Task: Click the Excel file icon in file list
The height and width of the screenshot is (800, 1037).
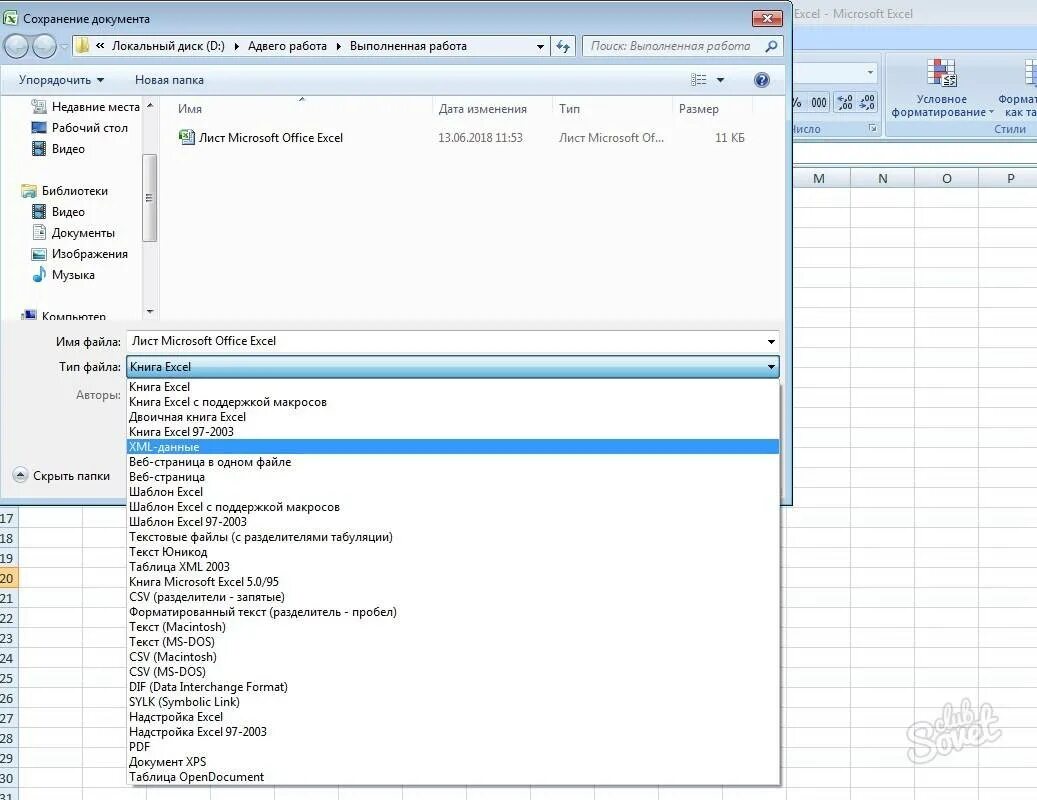Action: click(x=187, y=138)
